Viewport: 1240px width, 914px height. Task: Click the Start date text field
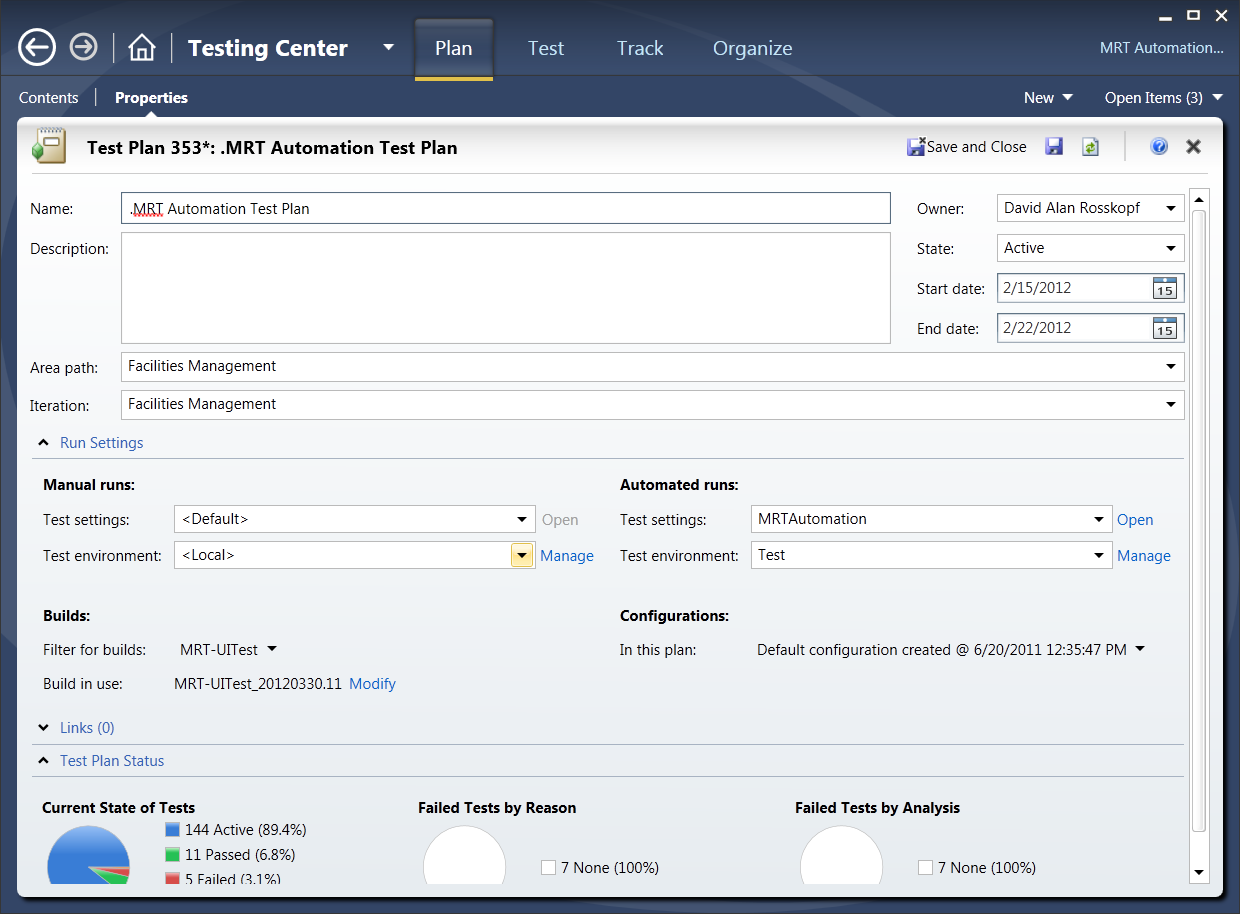1074,288
